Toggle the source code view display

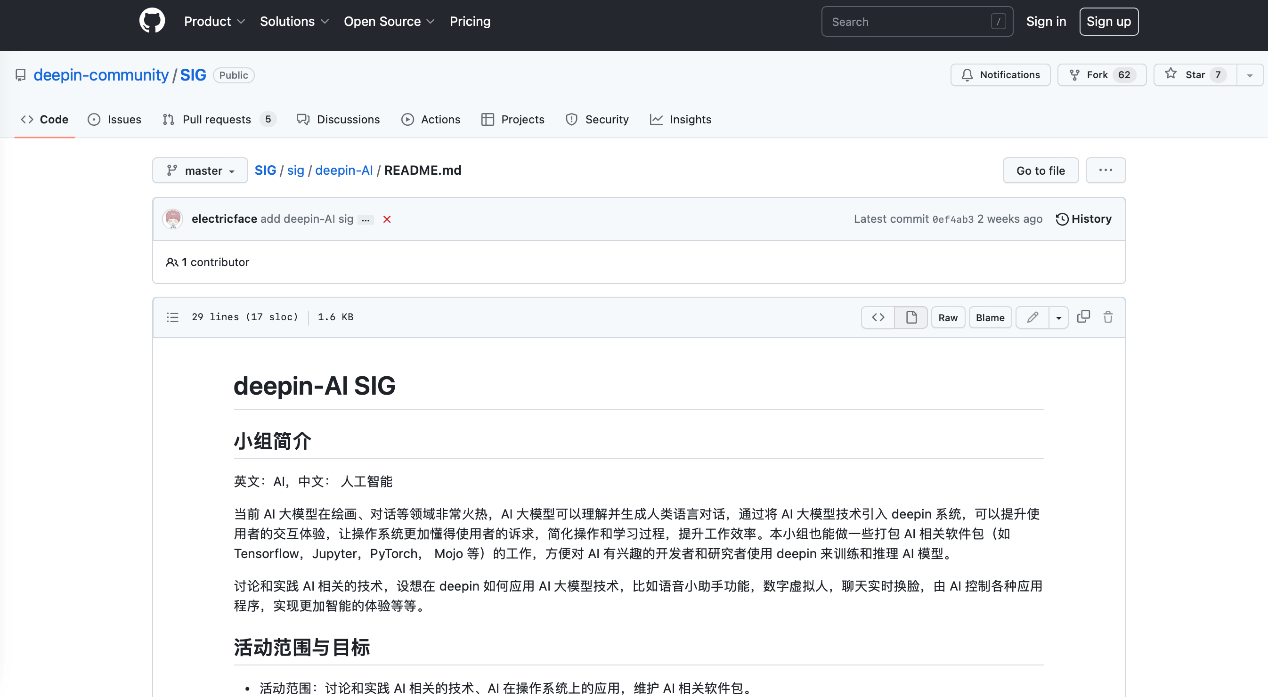tap(878, 317)
